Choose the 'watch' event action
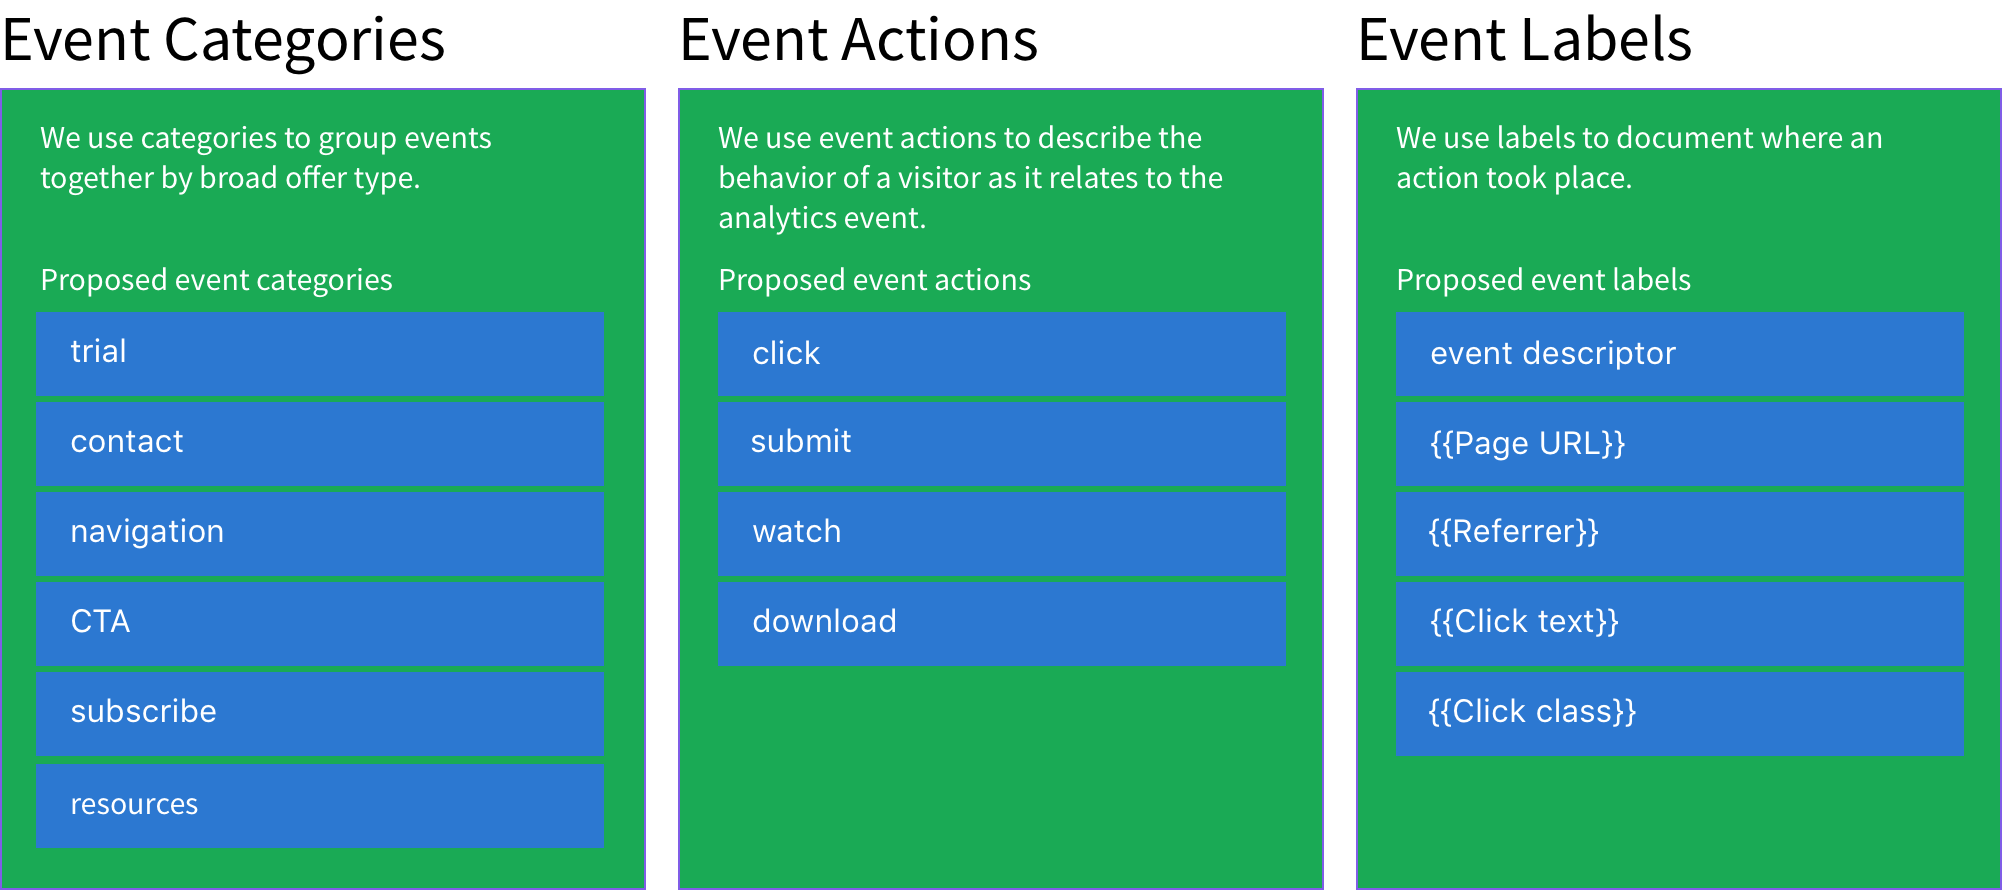 point(1001,533)
